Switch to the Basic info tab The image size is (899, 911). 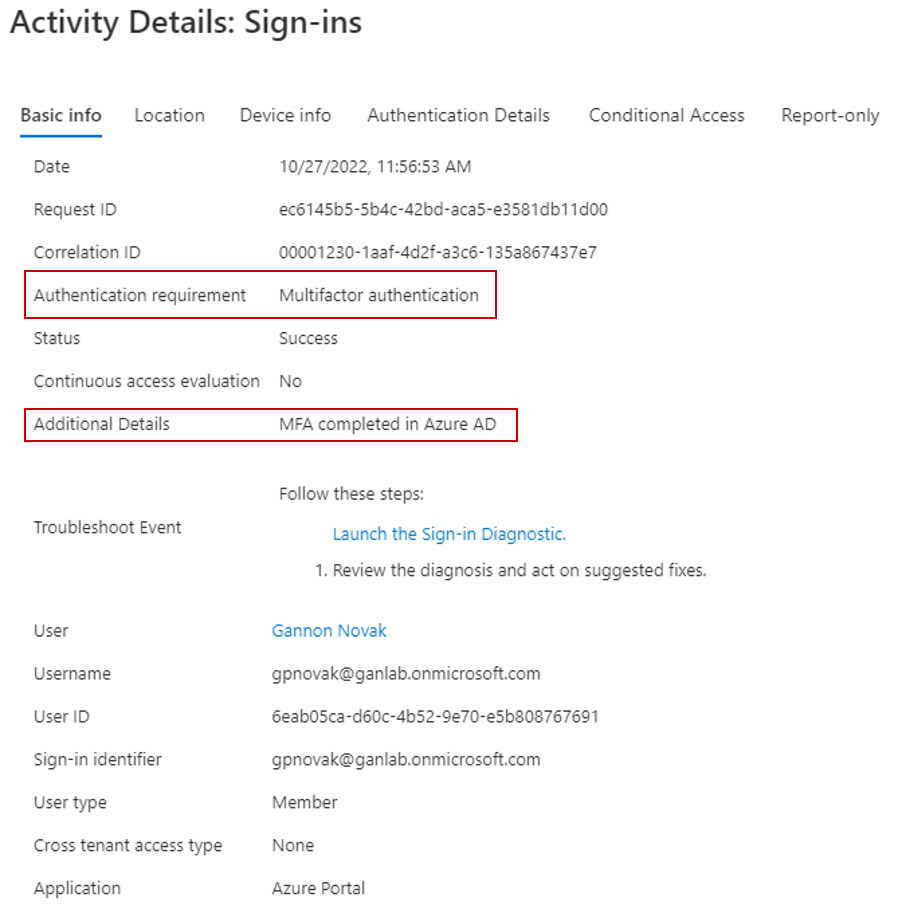tap(61, 115)
